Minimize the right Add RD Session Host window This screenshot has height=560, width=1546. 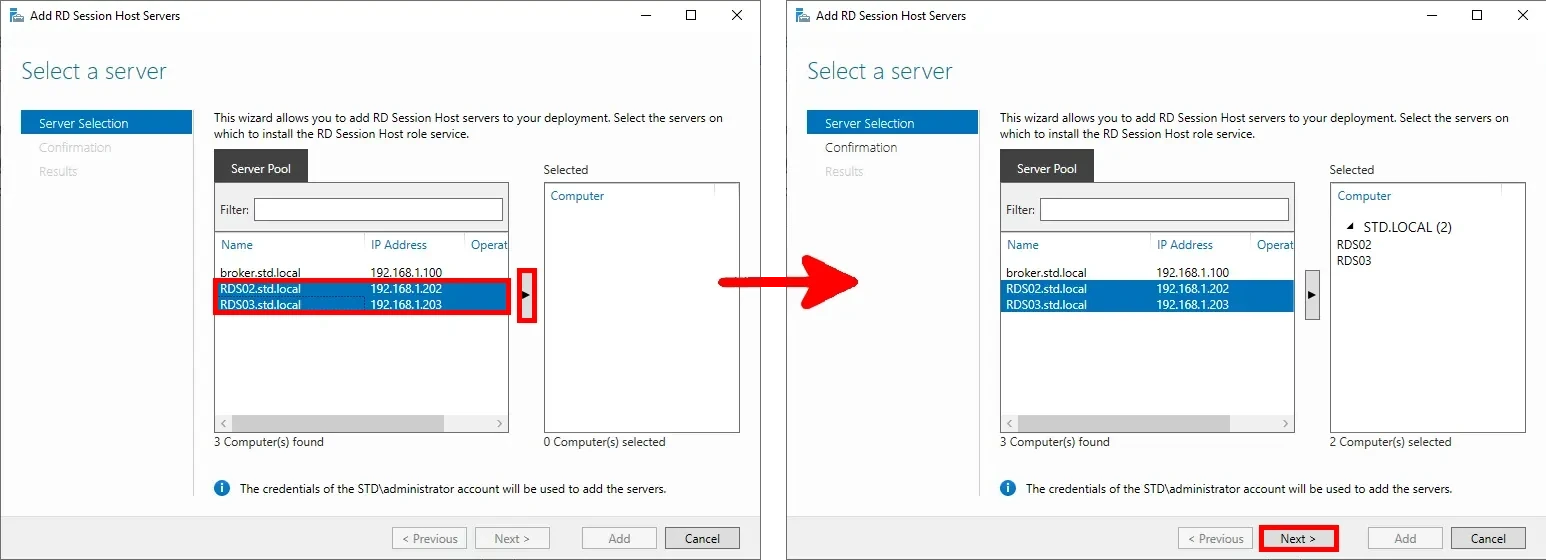1431,15
